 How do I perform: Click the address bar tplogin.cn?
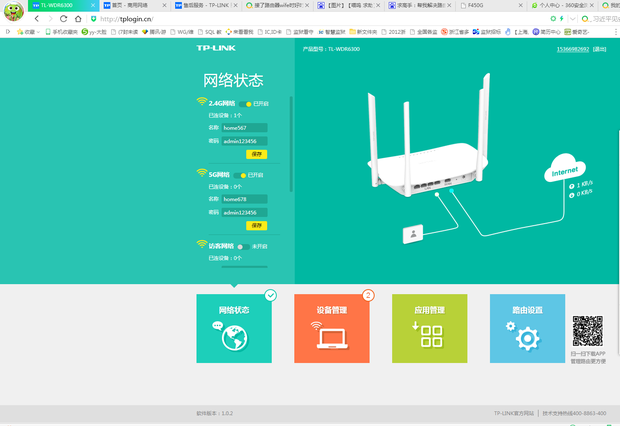[127, 19]
